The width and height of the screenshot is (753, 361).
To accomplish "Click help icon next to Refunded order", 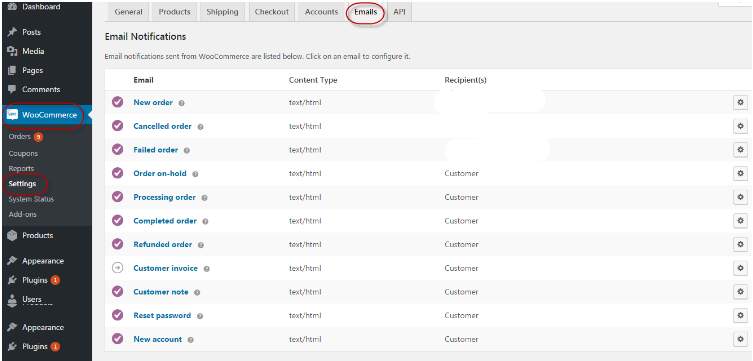I will 201,245.
